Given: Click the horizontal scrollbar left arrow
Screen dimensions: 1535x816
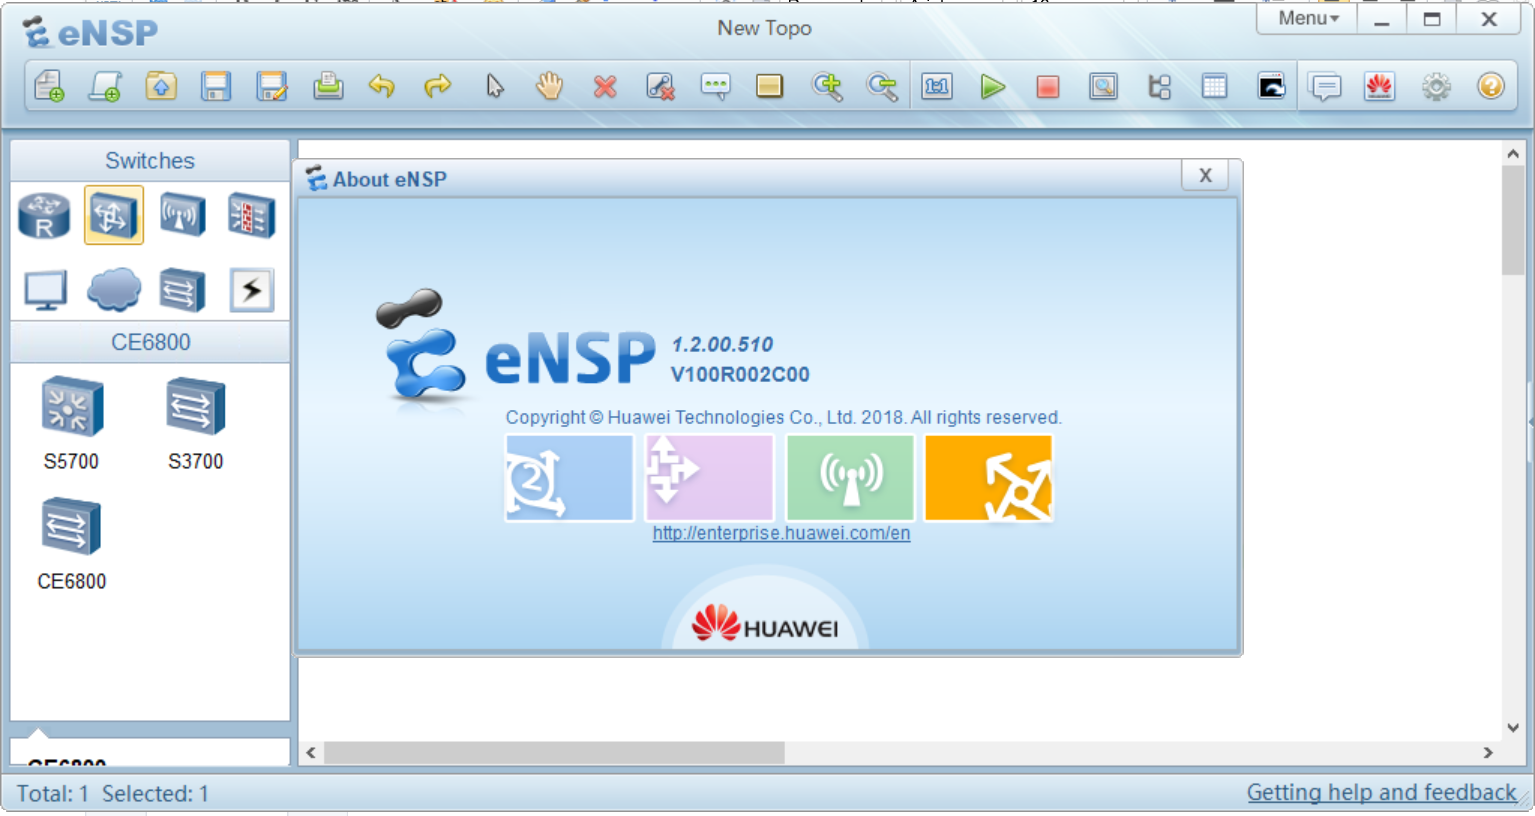Looking at the screenshot, I should pos(311,753).
